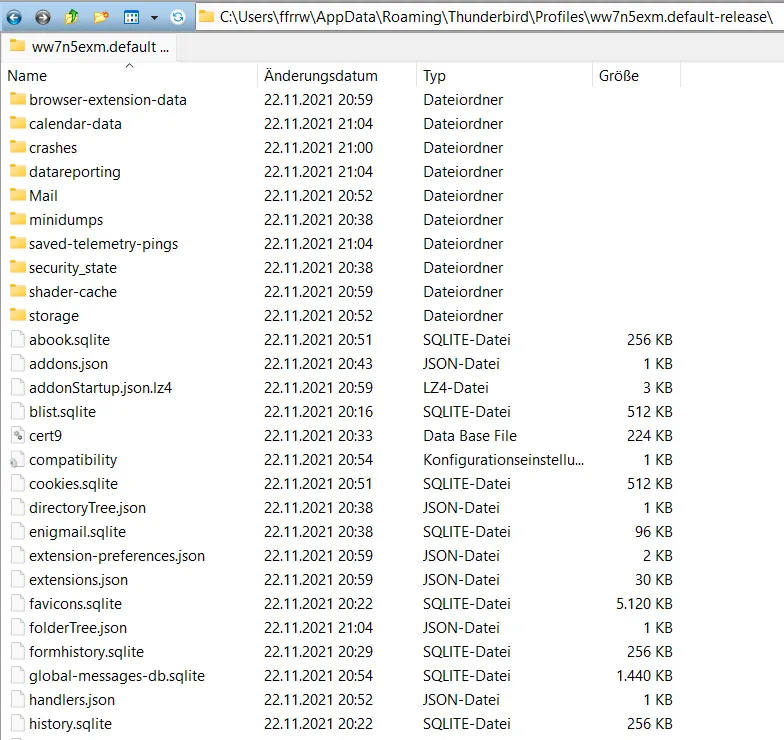The height and width of the screenshot is (740, 784).
Task: Sort by Größe column header
Action: pyautogui.click(x=618, y=76)
